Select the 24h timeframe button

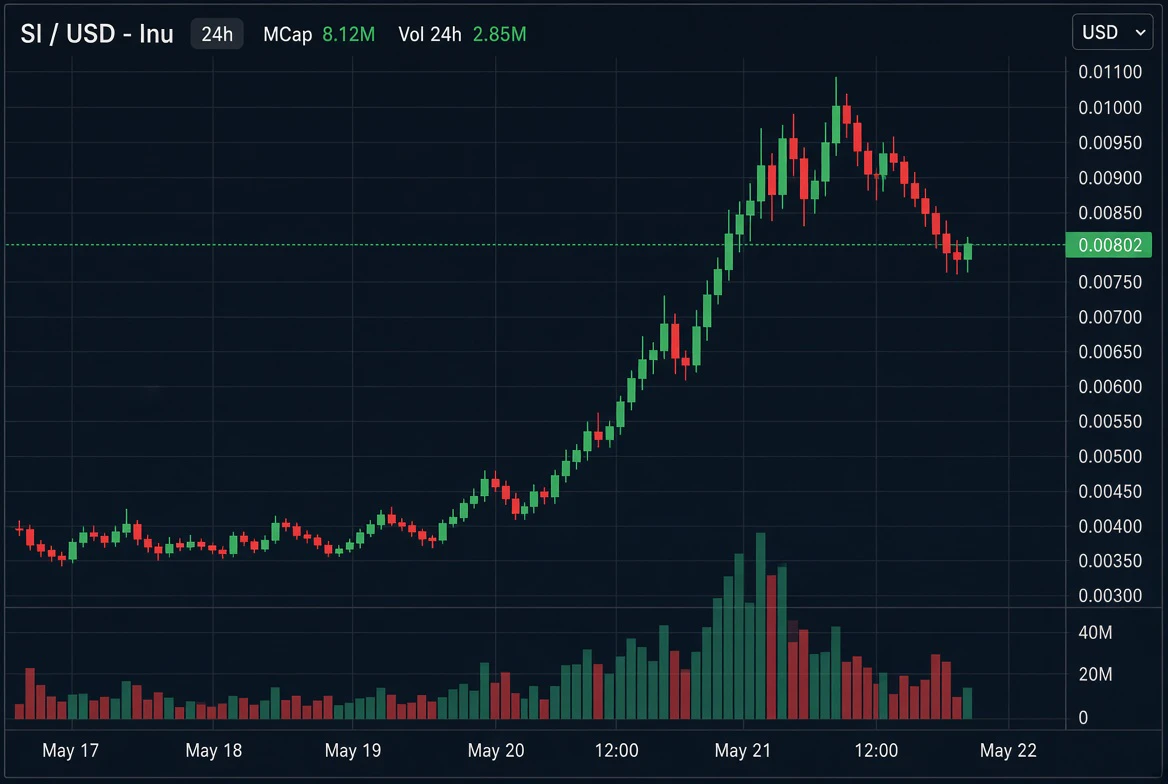click(x=217, y=34)
